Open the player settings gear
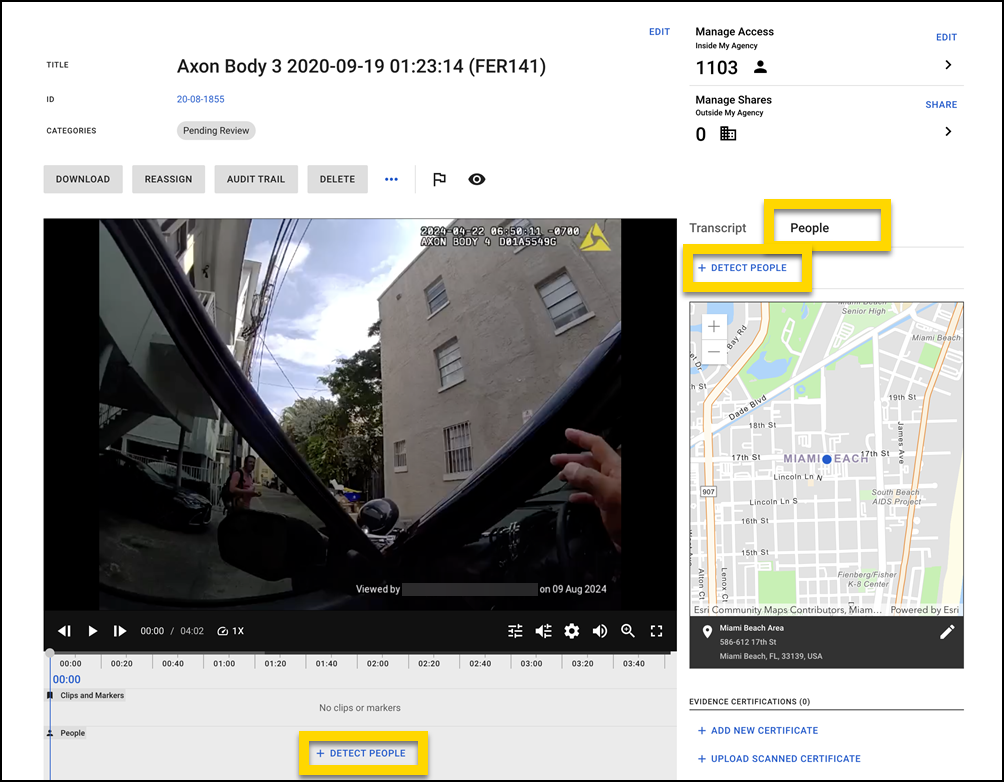The image size is (1004, 782). coord(572,631)
